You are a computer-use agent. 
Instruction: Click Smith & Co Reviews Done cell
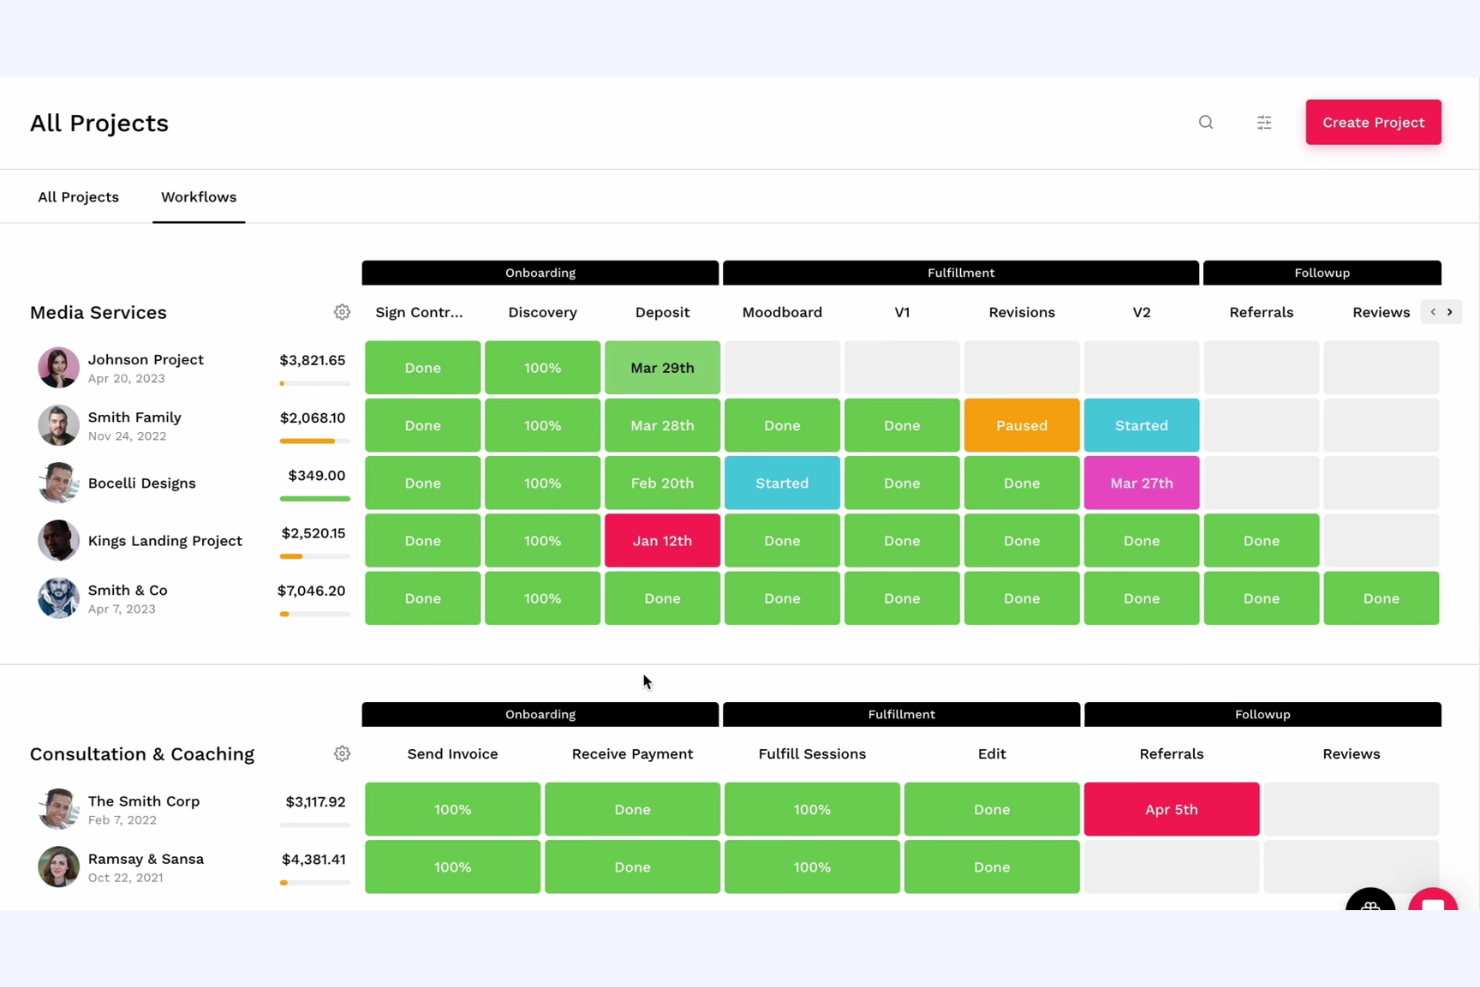pos(1381,598)
